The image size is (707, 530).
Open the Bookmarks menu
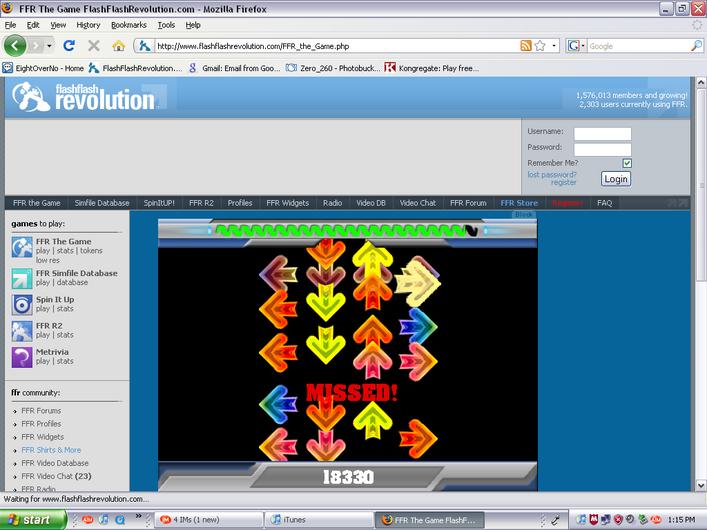pos(129,25)
